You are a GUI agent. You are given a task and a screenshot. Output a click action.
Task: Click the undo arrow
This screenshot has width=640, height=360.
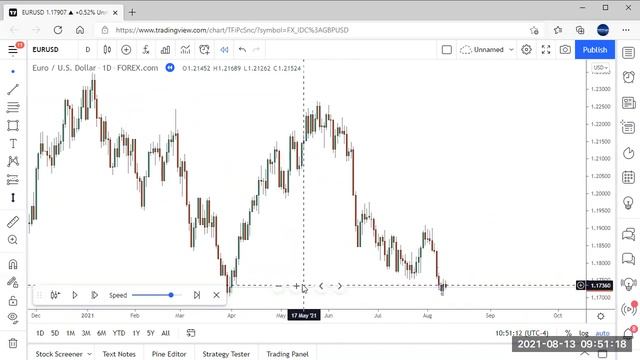(242, 50)
